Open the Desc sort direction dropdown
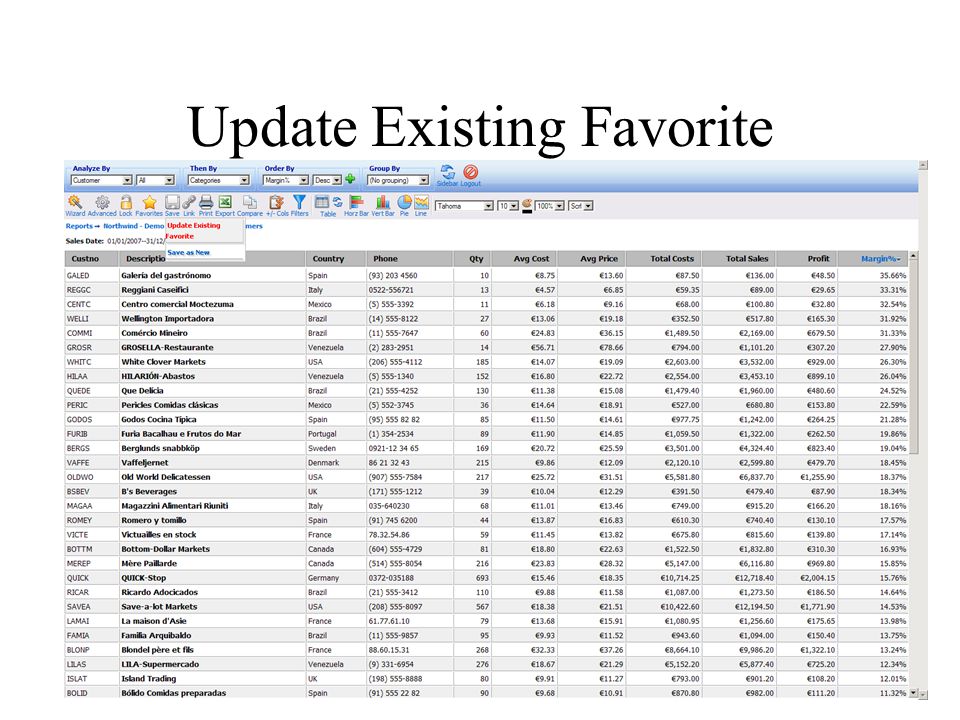The image size is (960, 720). pyautogui.click(x=328, y=180)
